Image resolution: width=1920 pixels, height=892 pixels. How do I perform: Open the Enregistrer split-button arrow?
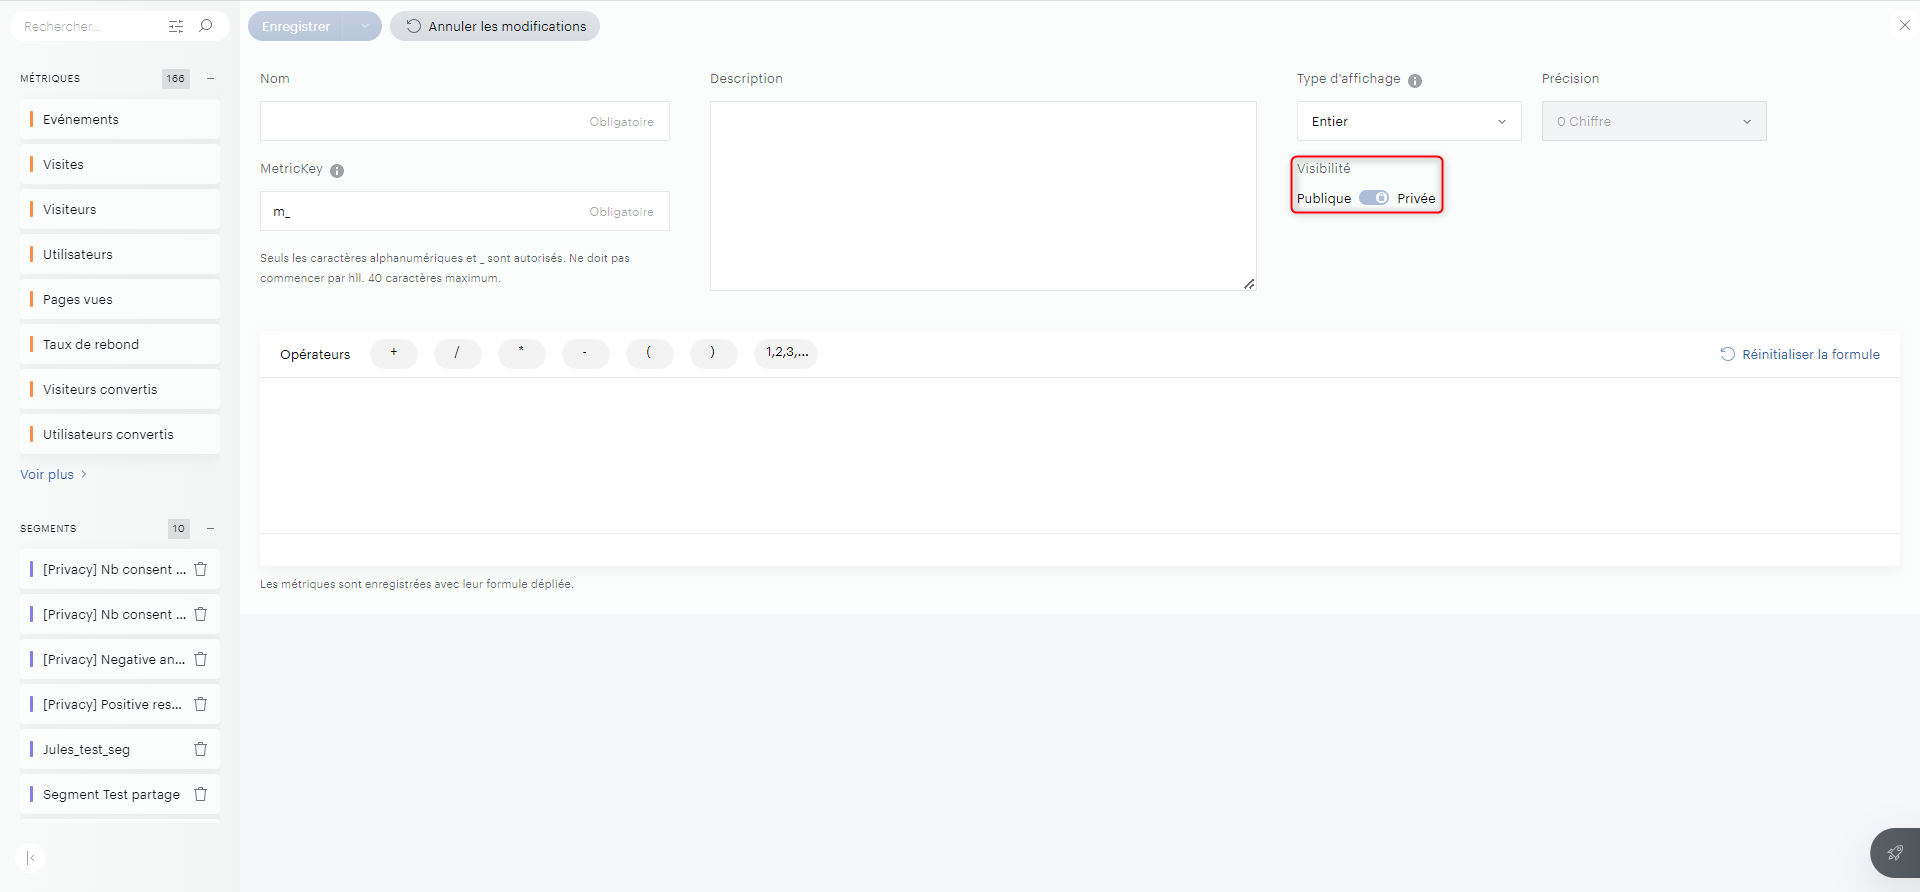click(365, 26)
